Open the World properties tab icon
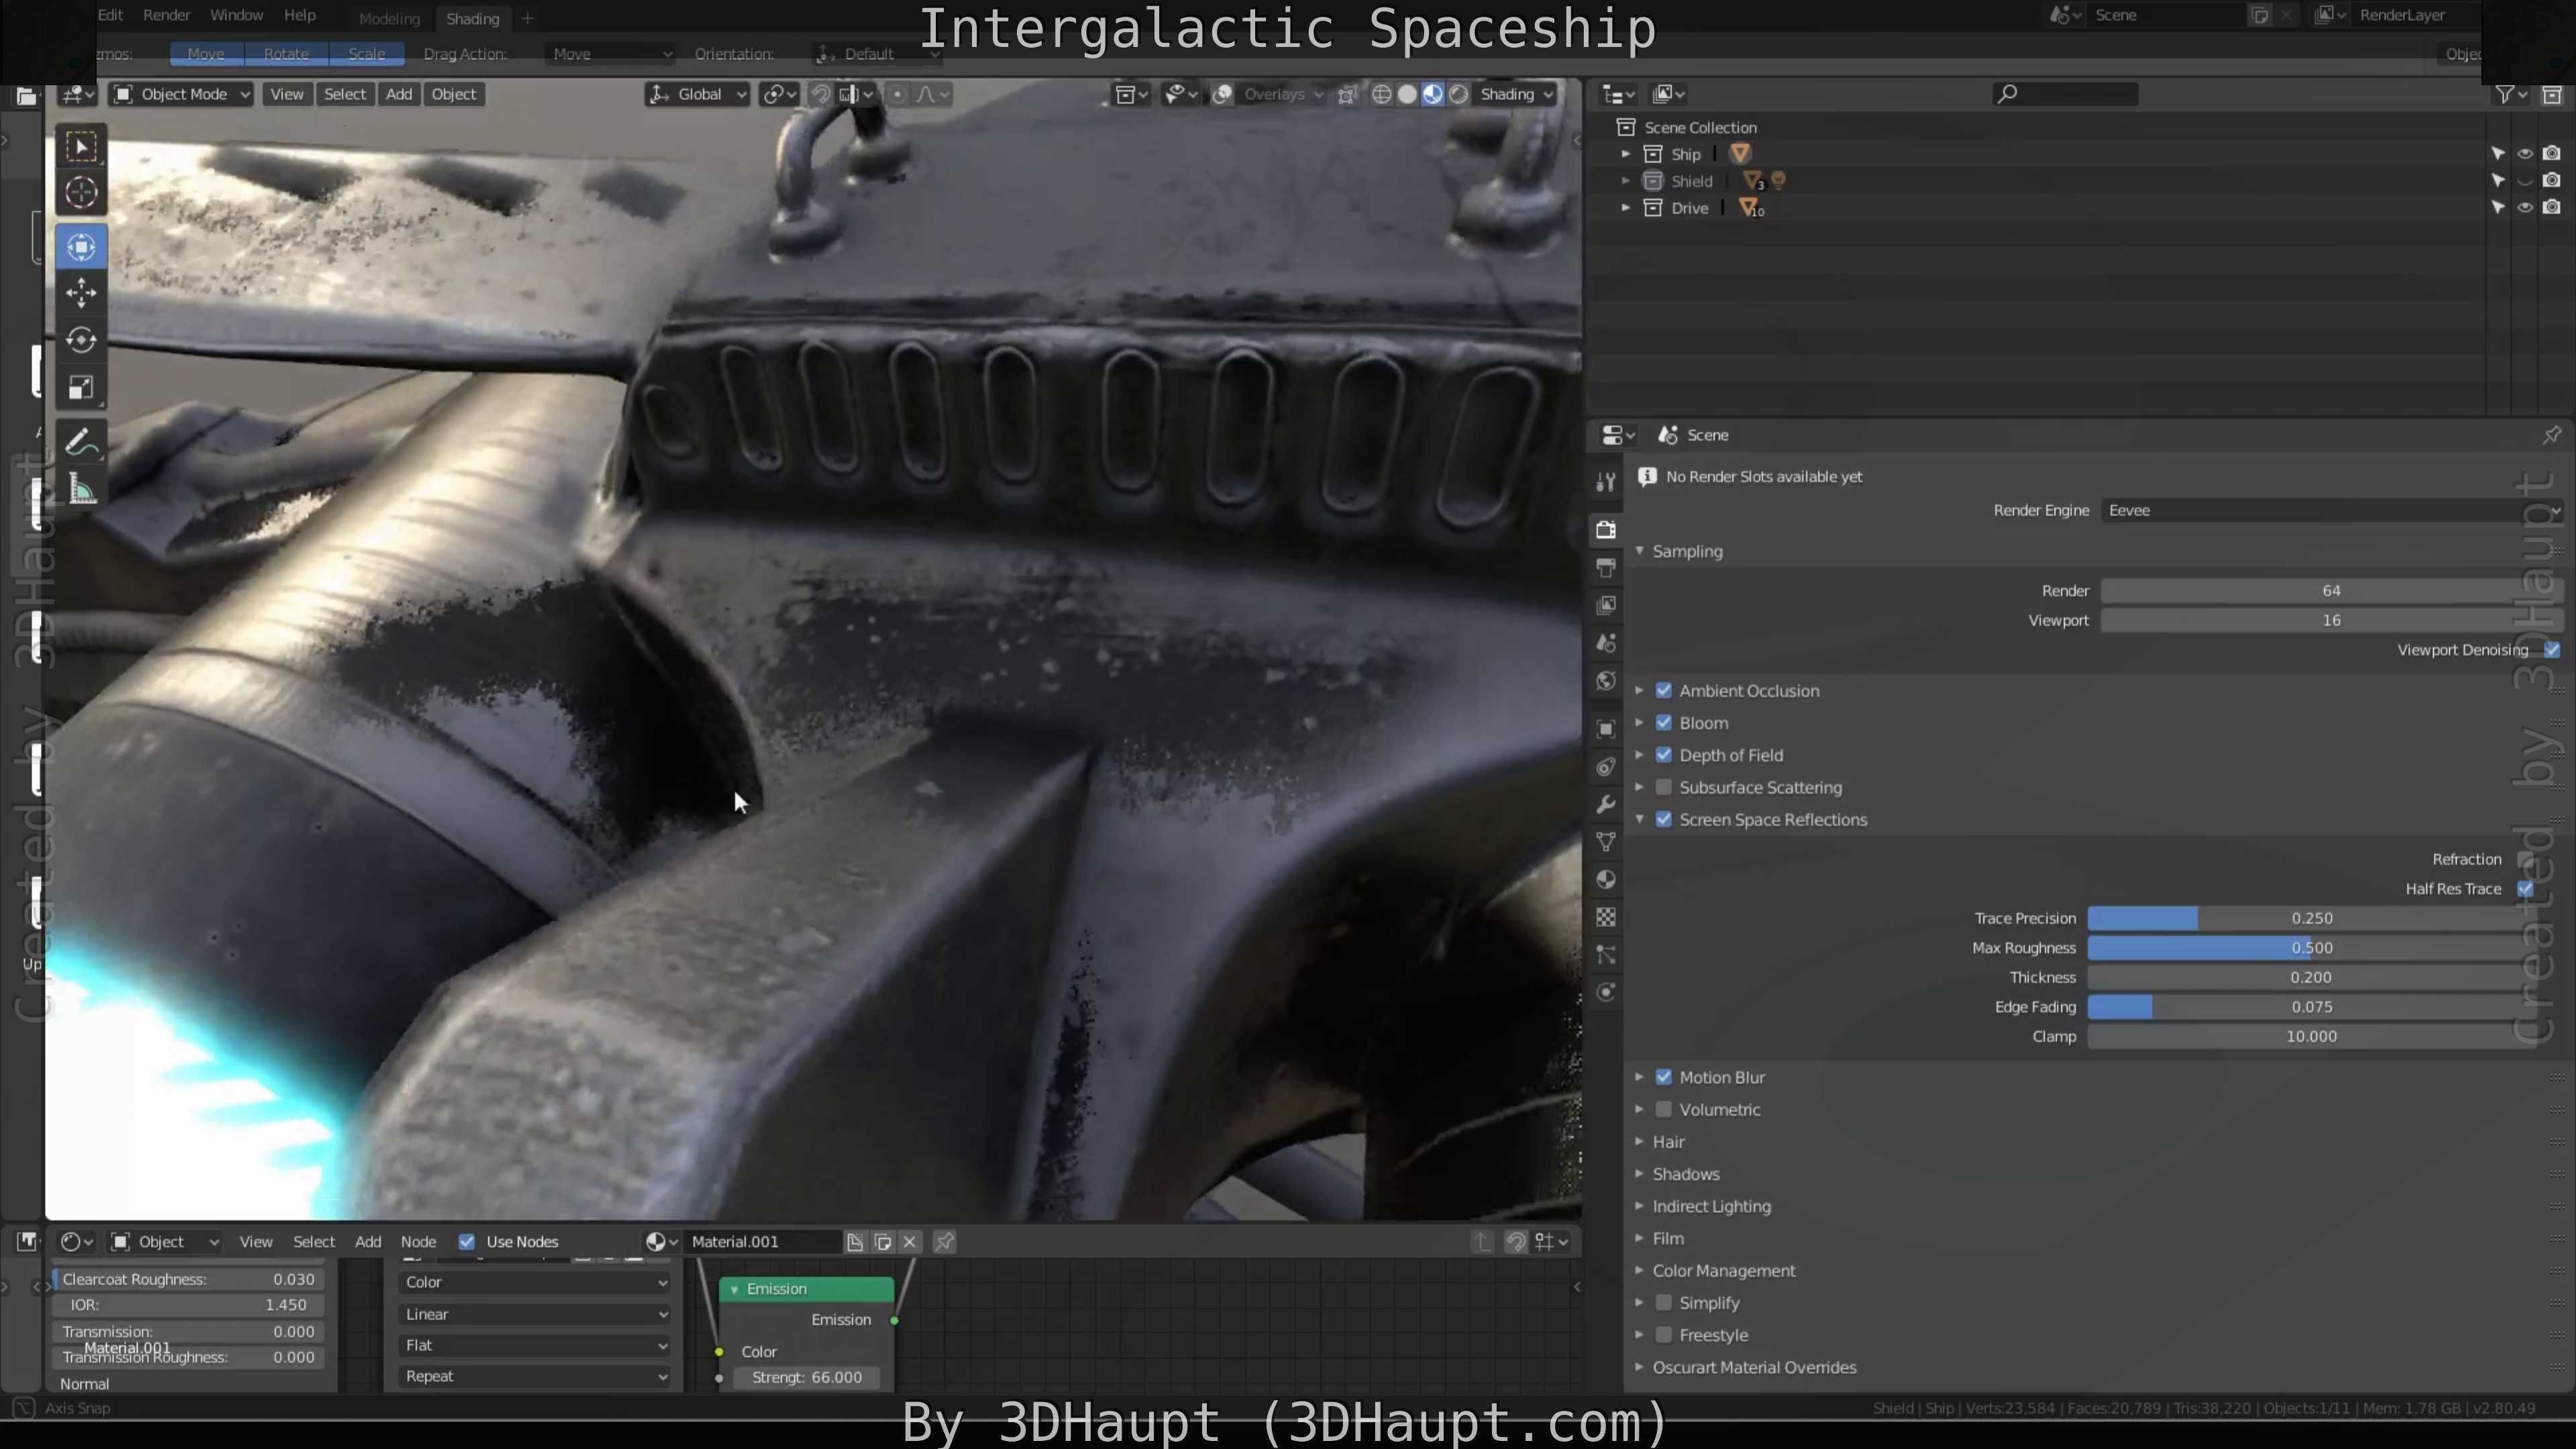The width and height of the screenshot is (2576, 1449). pyautogui.click(x=1606, y=681)
